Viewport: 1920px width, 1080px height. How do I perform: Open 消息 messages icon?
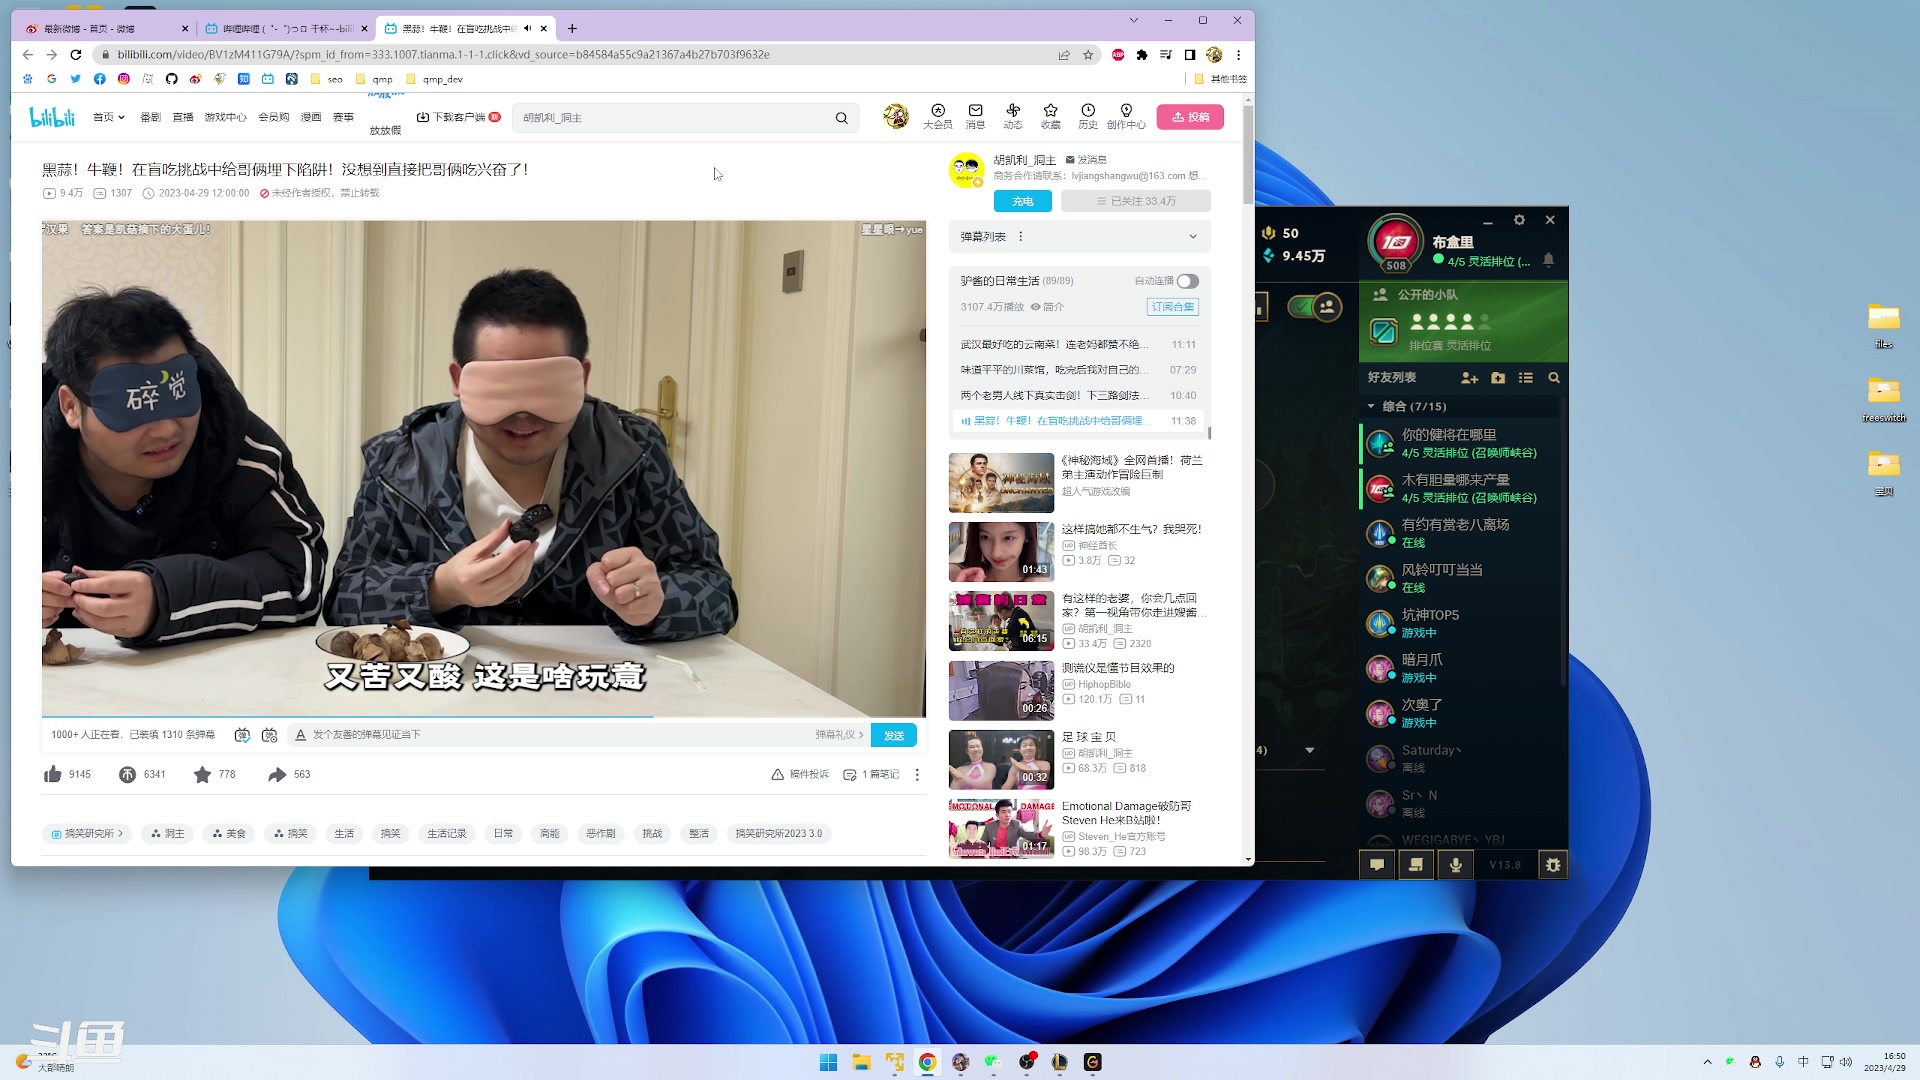click(x=975, y=116)
